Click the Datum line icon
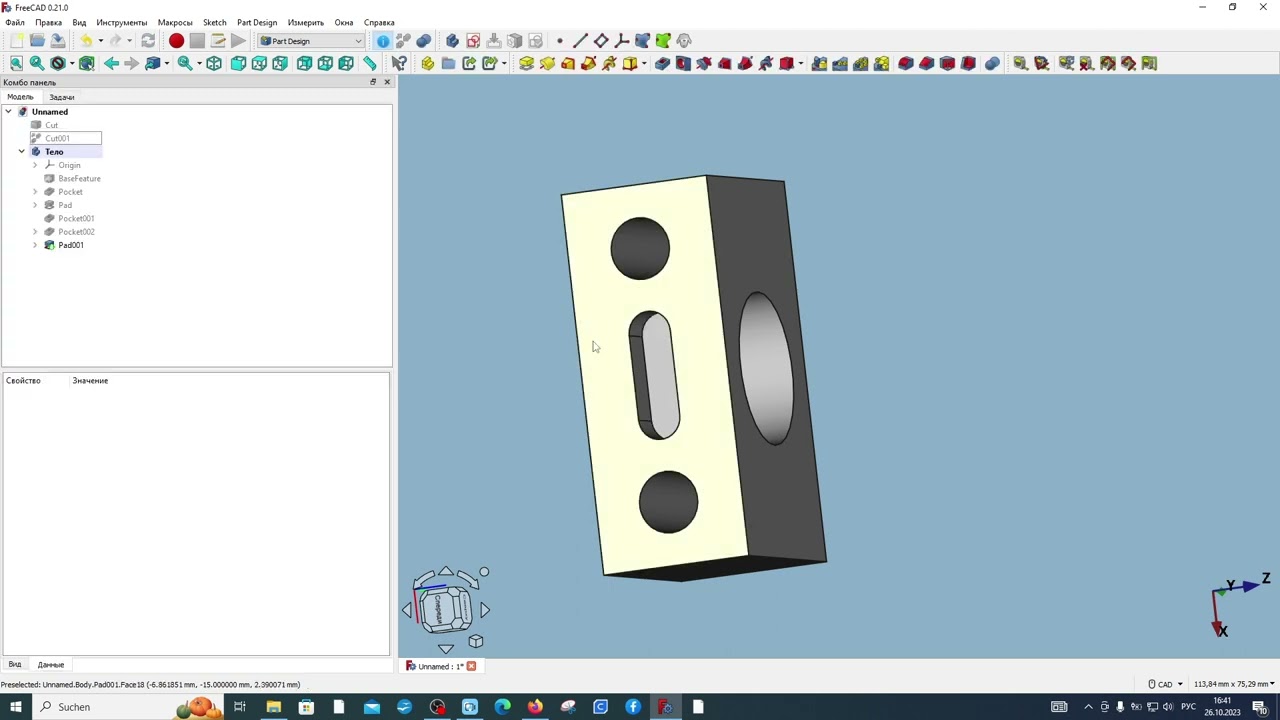This screenshot has height=720, width=1280. click(x=580, y=41)
